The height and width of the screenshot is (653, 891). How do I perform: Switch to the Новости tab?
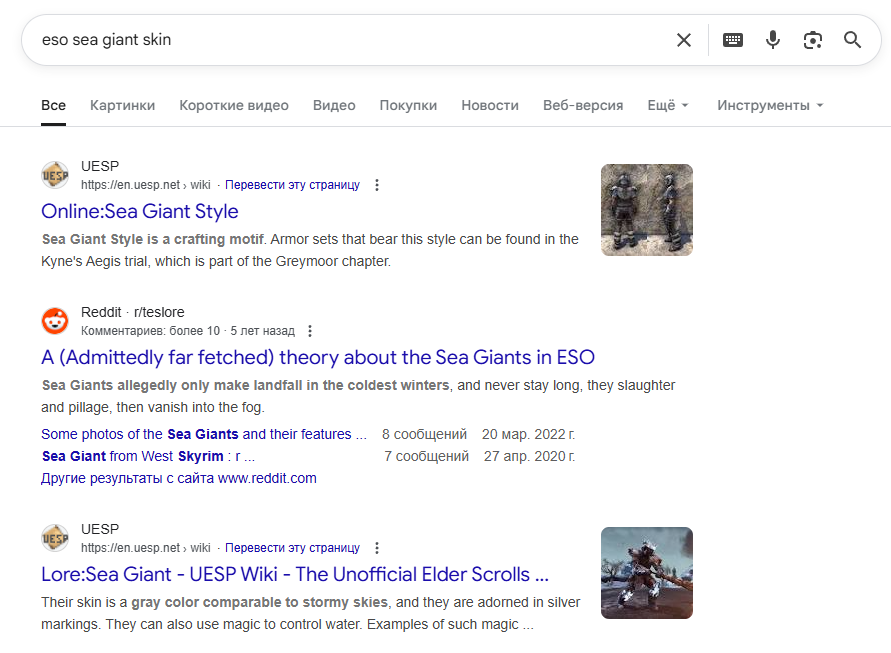(490, 105)
